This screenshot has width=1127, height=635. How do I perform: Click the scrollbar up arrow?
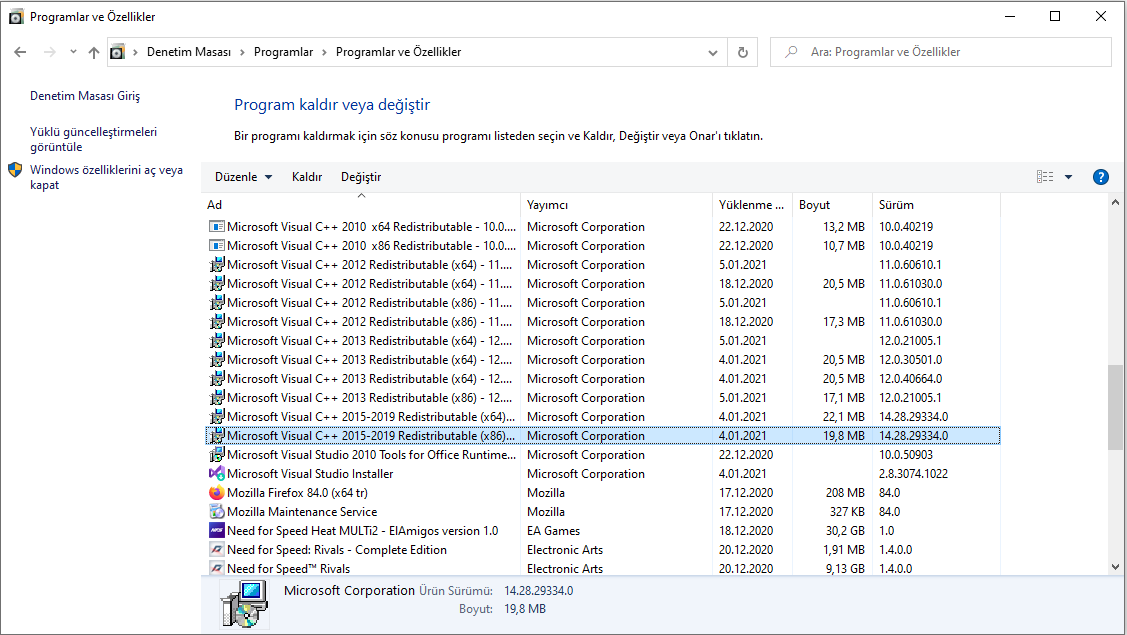1115,203
